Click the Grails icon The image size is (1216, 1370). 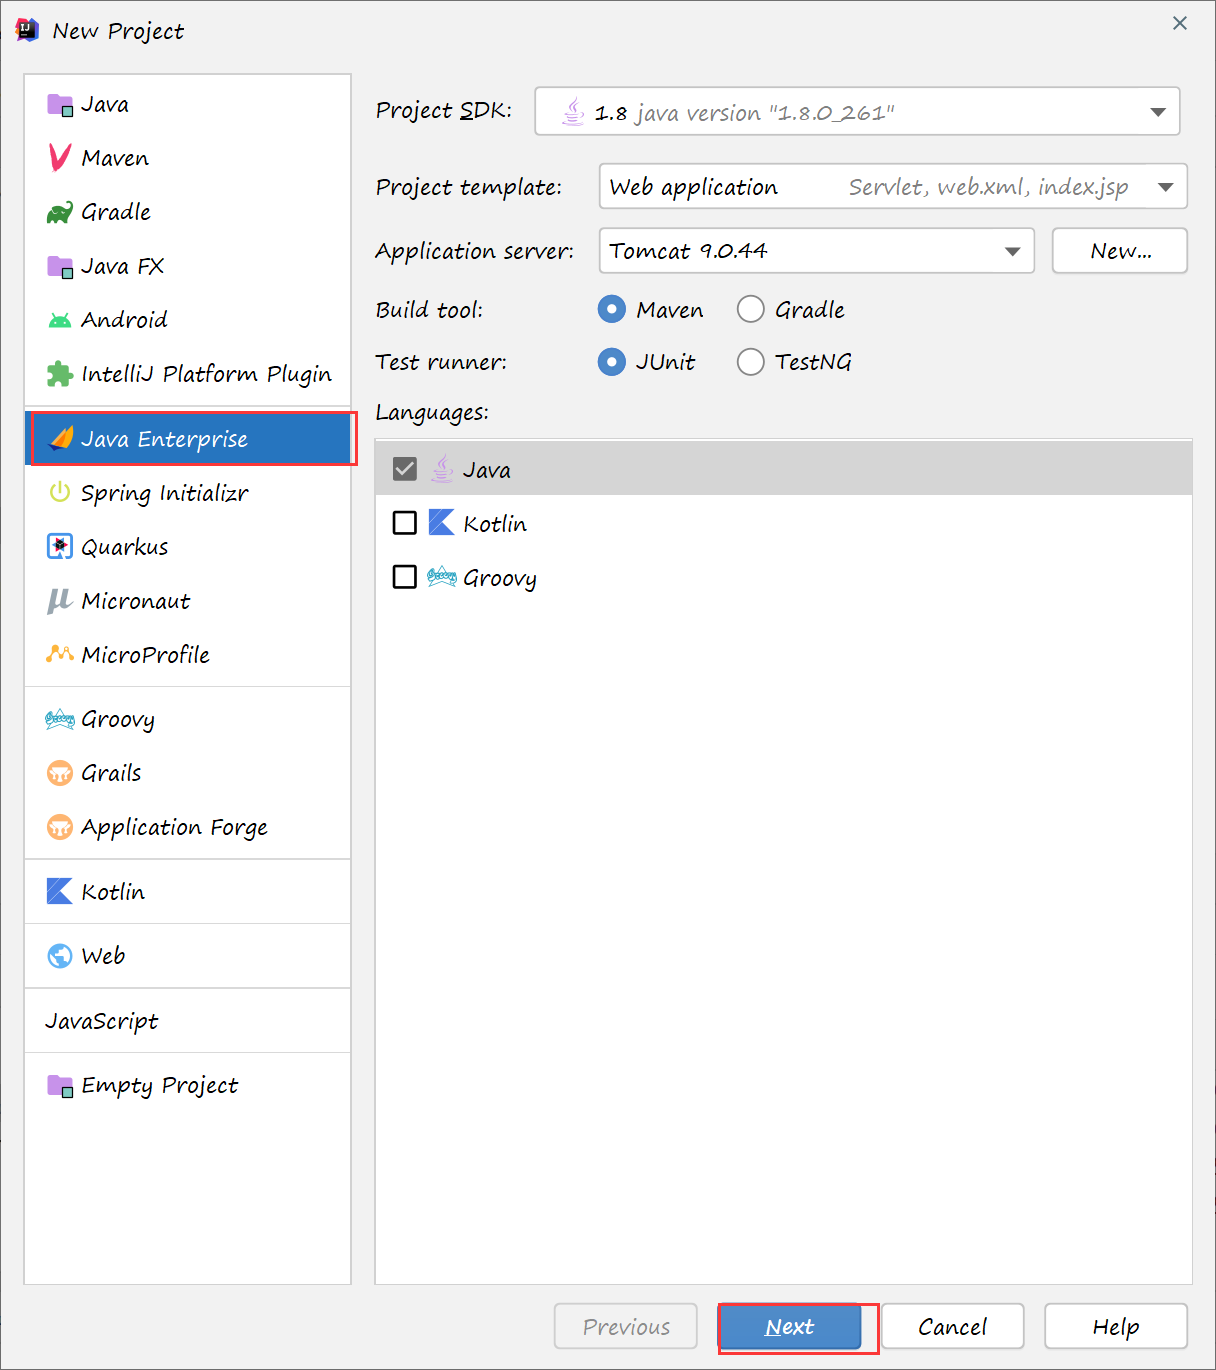60,773
